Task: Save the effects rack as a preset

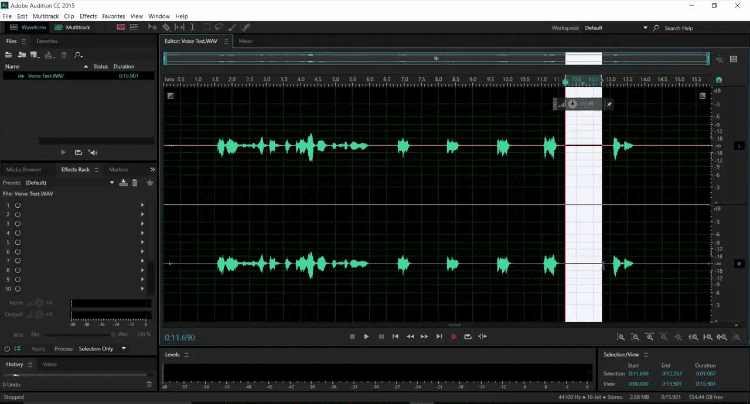Action: click(123, 183)
